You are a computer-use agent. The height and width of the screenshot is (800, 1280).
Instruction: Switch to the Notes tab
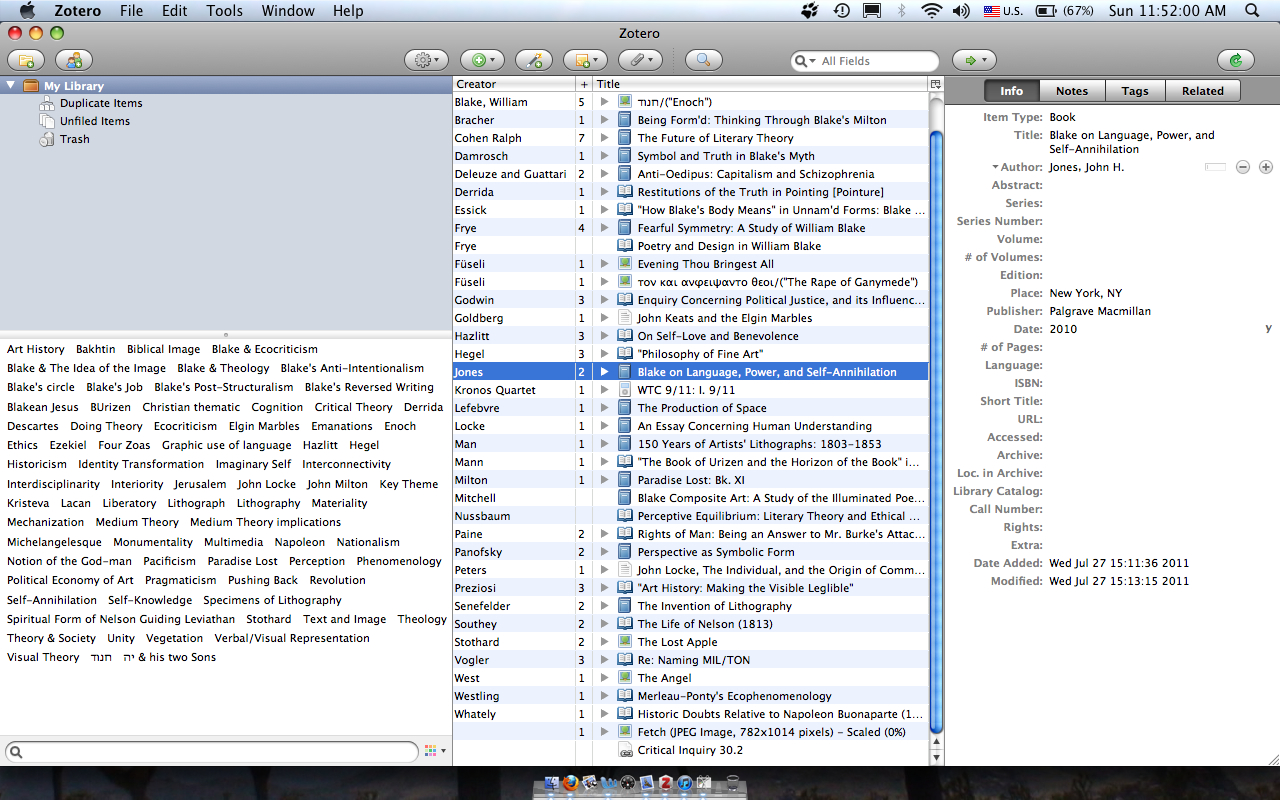tap(1071, 91)
